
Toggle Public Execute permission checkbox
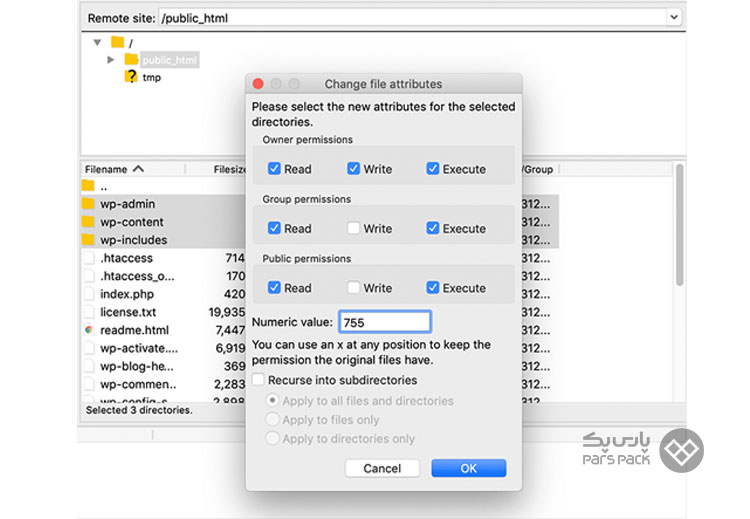tap(432, 287)
